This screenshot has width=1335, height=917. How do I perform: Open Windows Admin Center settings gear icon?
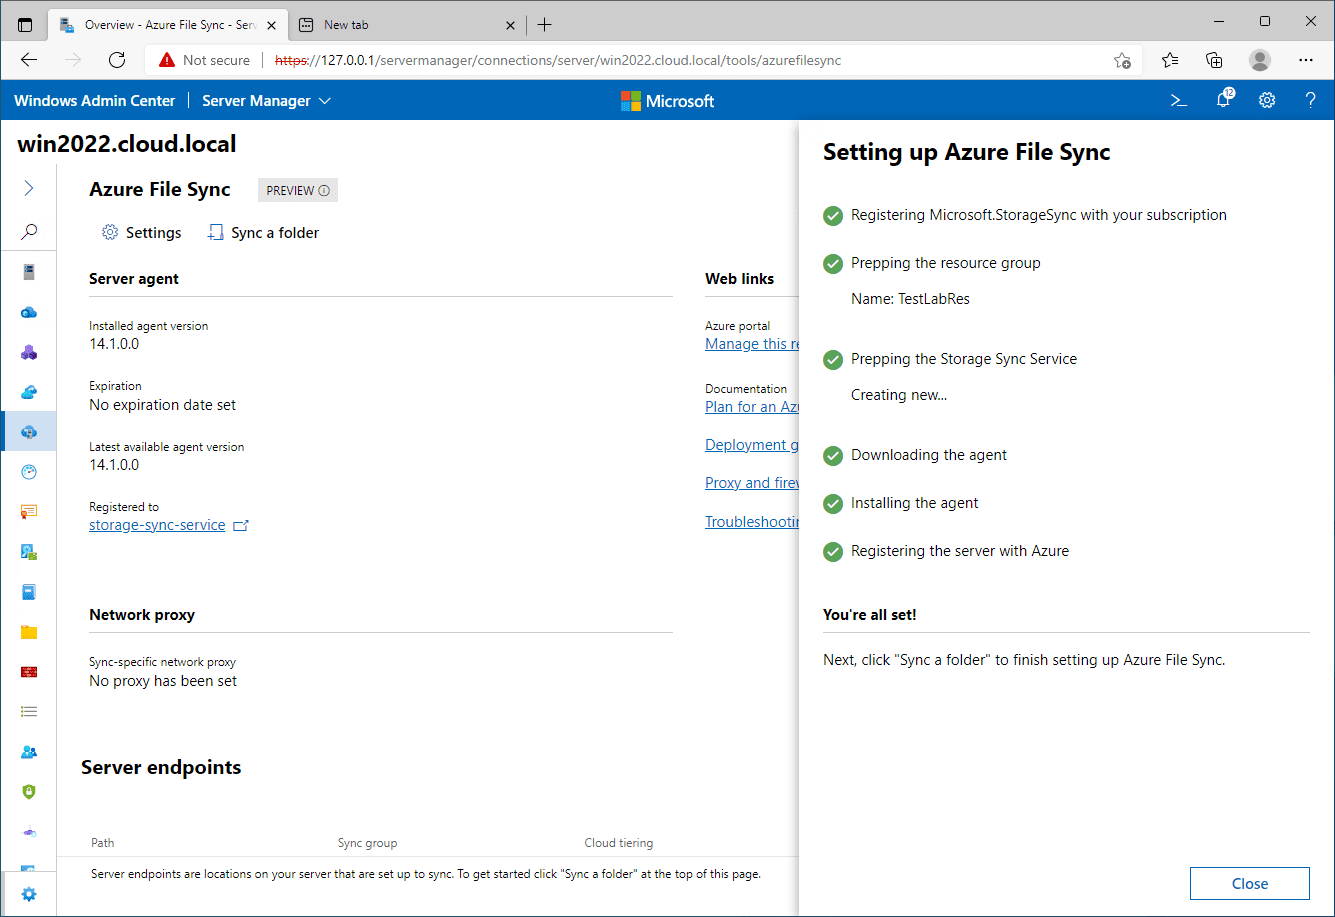(1266, 100)
